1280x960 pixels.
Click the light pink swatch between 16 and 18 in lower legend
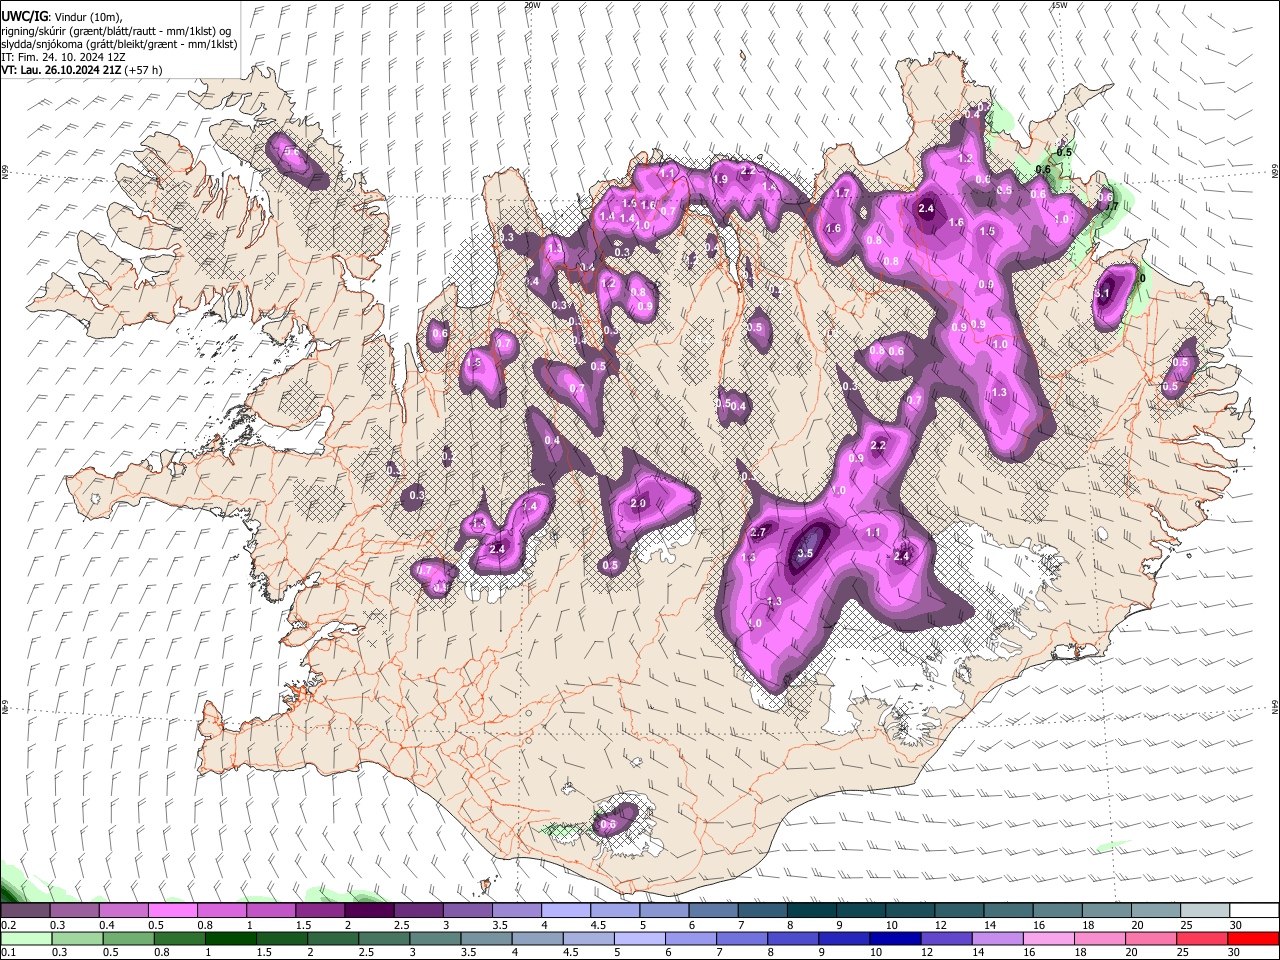(1048, 939)
